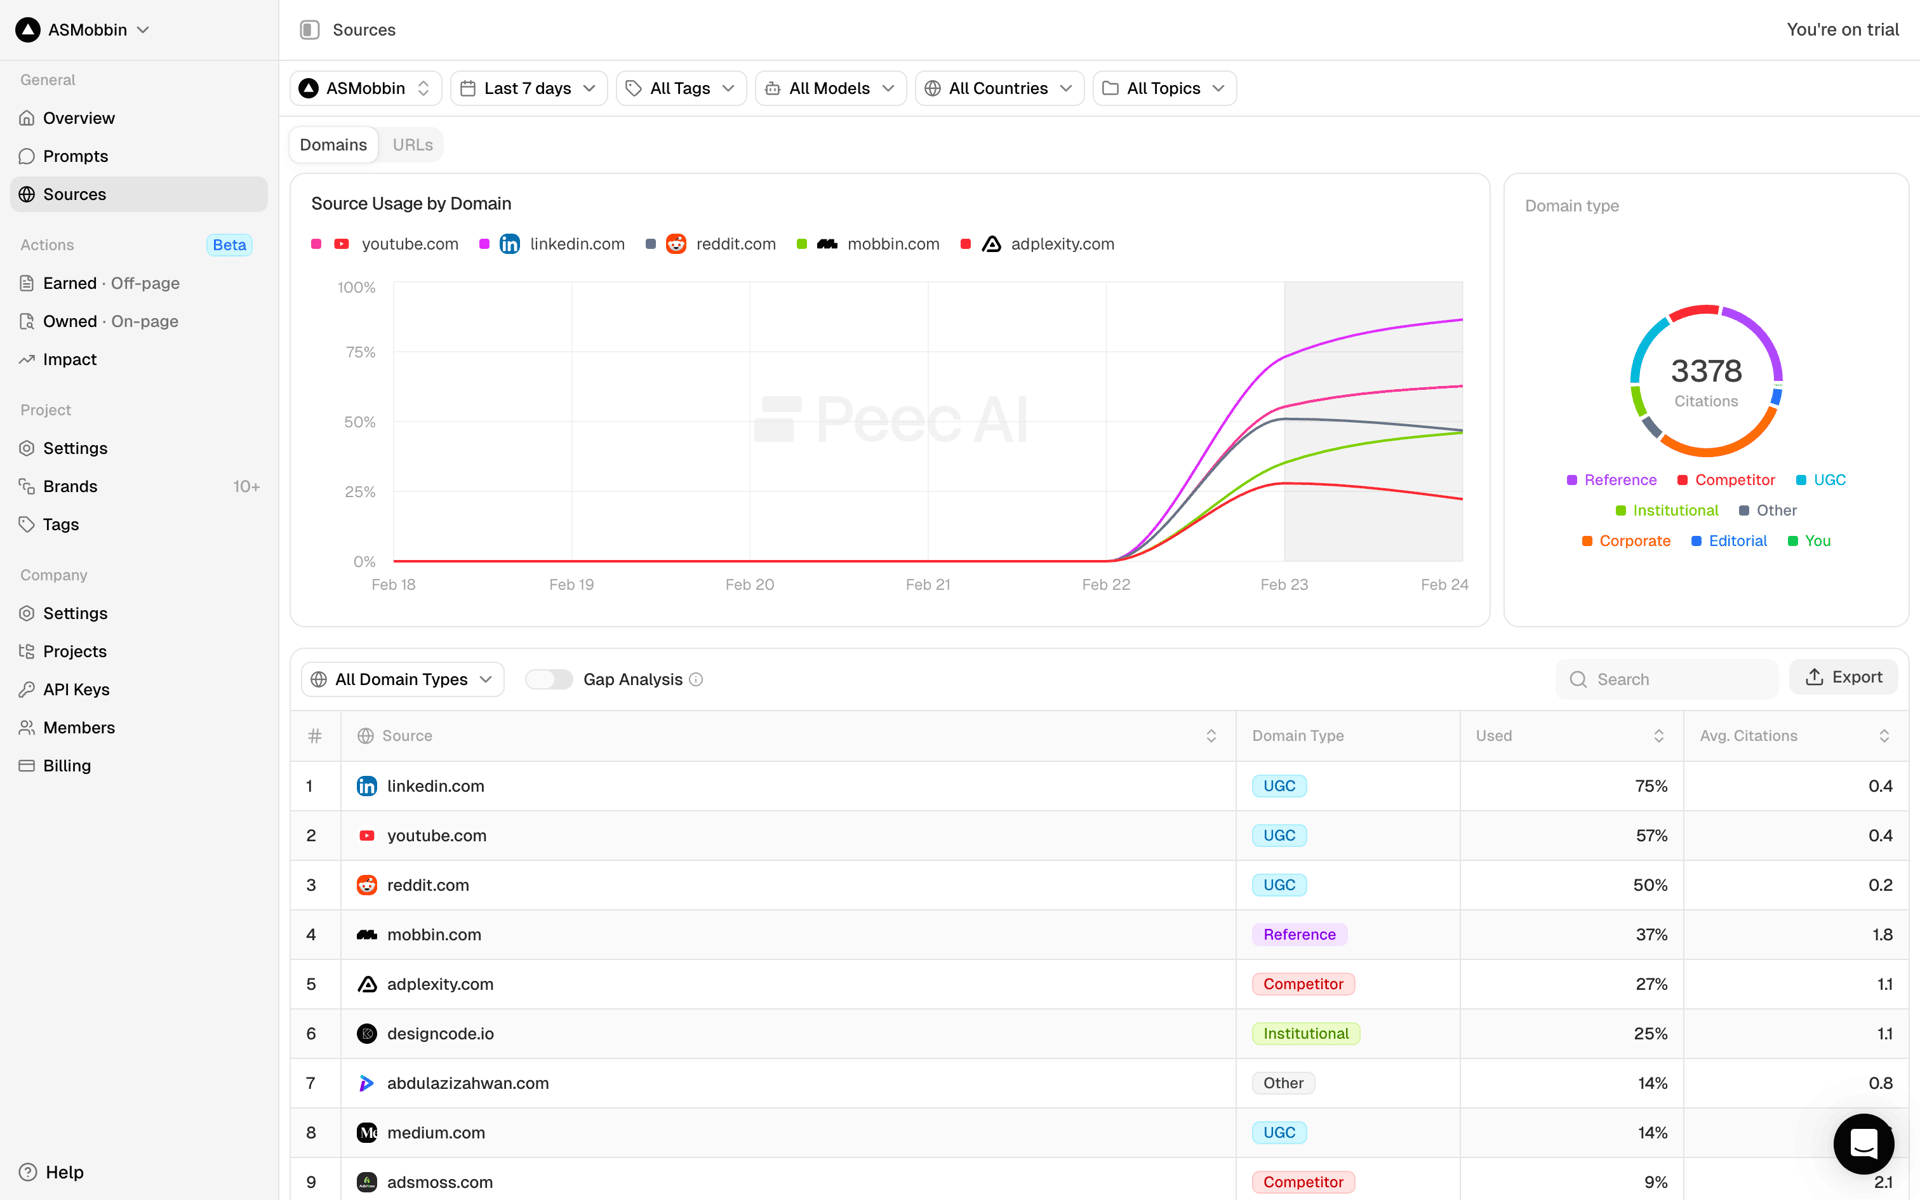
Task: Click the youtube.com icon in chart legend
Action: tap(342, 244)
